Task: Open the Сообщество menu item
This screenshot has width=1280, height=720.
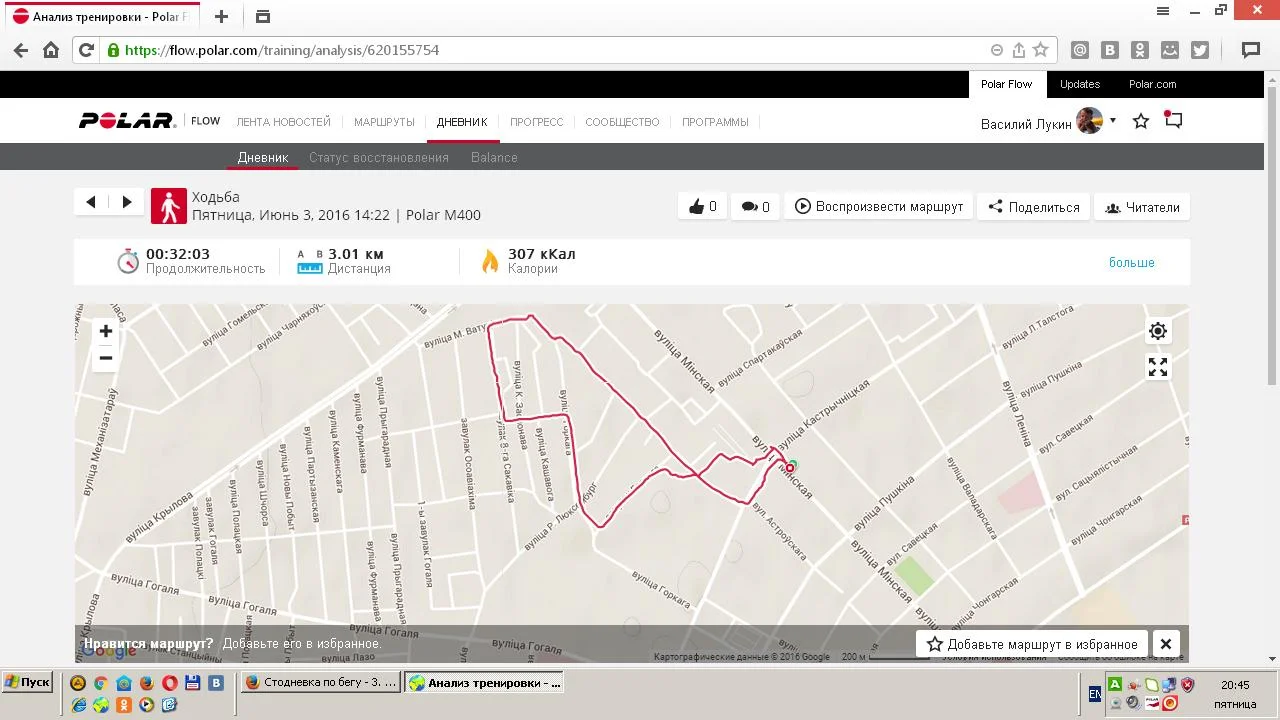Action: tap(623, 122)
